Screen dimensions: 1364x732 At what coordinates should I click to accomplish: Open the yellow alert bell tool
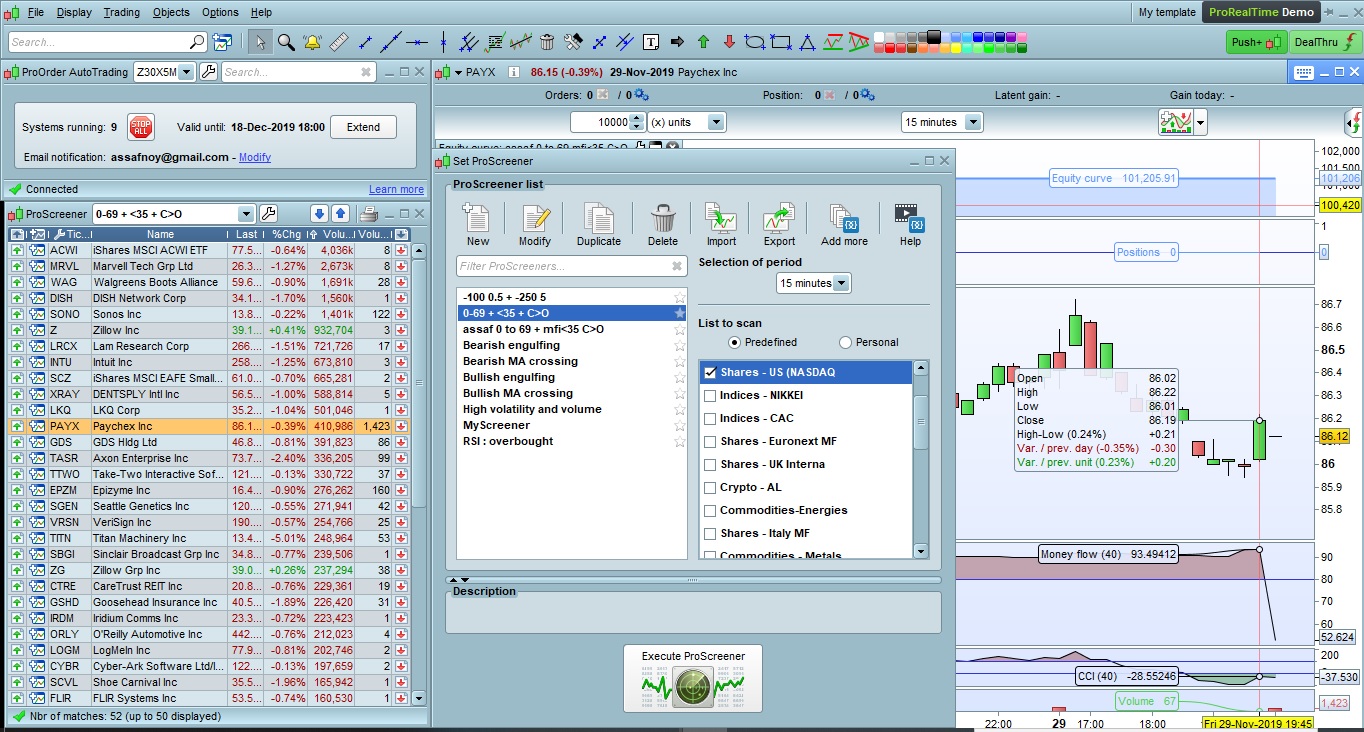[x=312, y=42]
